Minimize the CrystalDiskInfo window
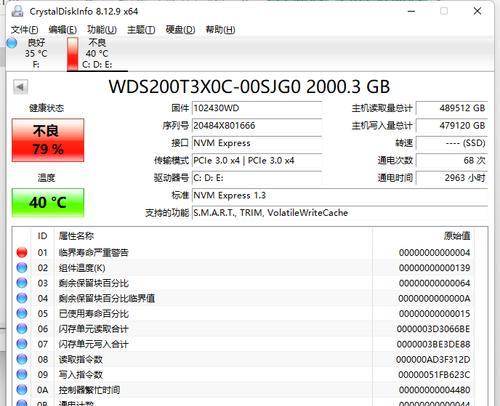The height and width of the screenshot is (406, 500). point(412,11)
